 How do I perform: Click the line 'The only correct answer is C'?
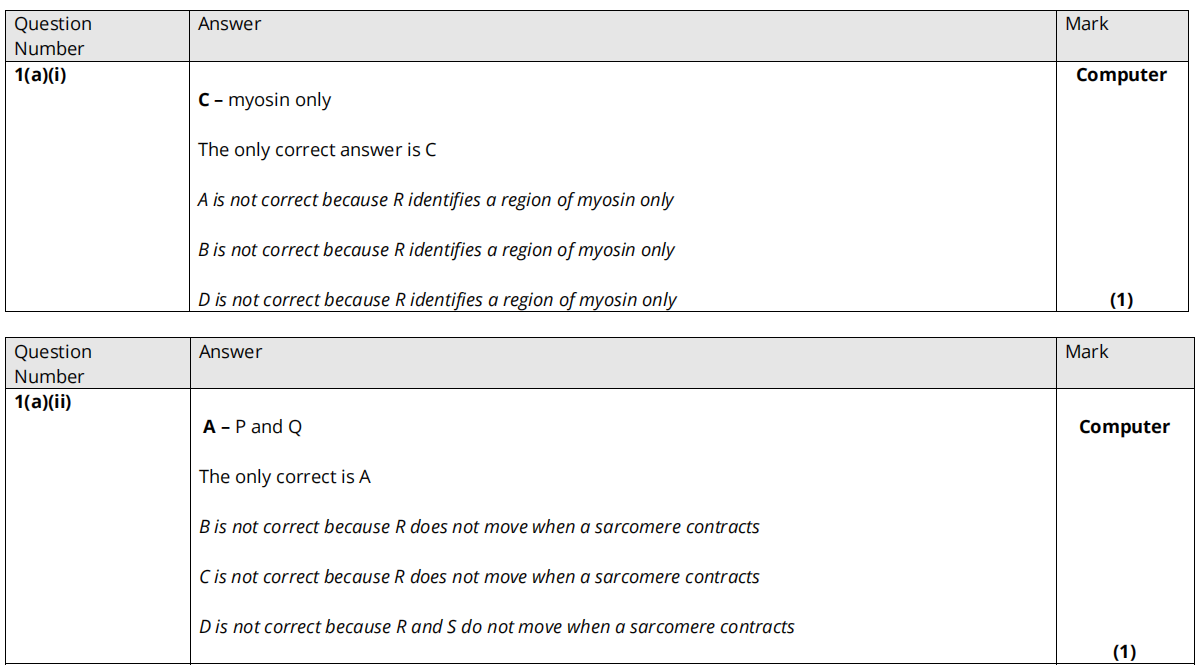click(x=317, y=150)
